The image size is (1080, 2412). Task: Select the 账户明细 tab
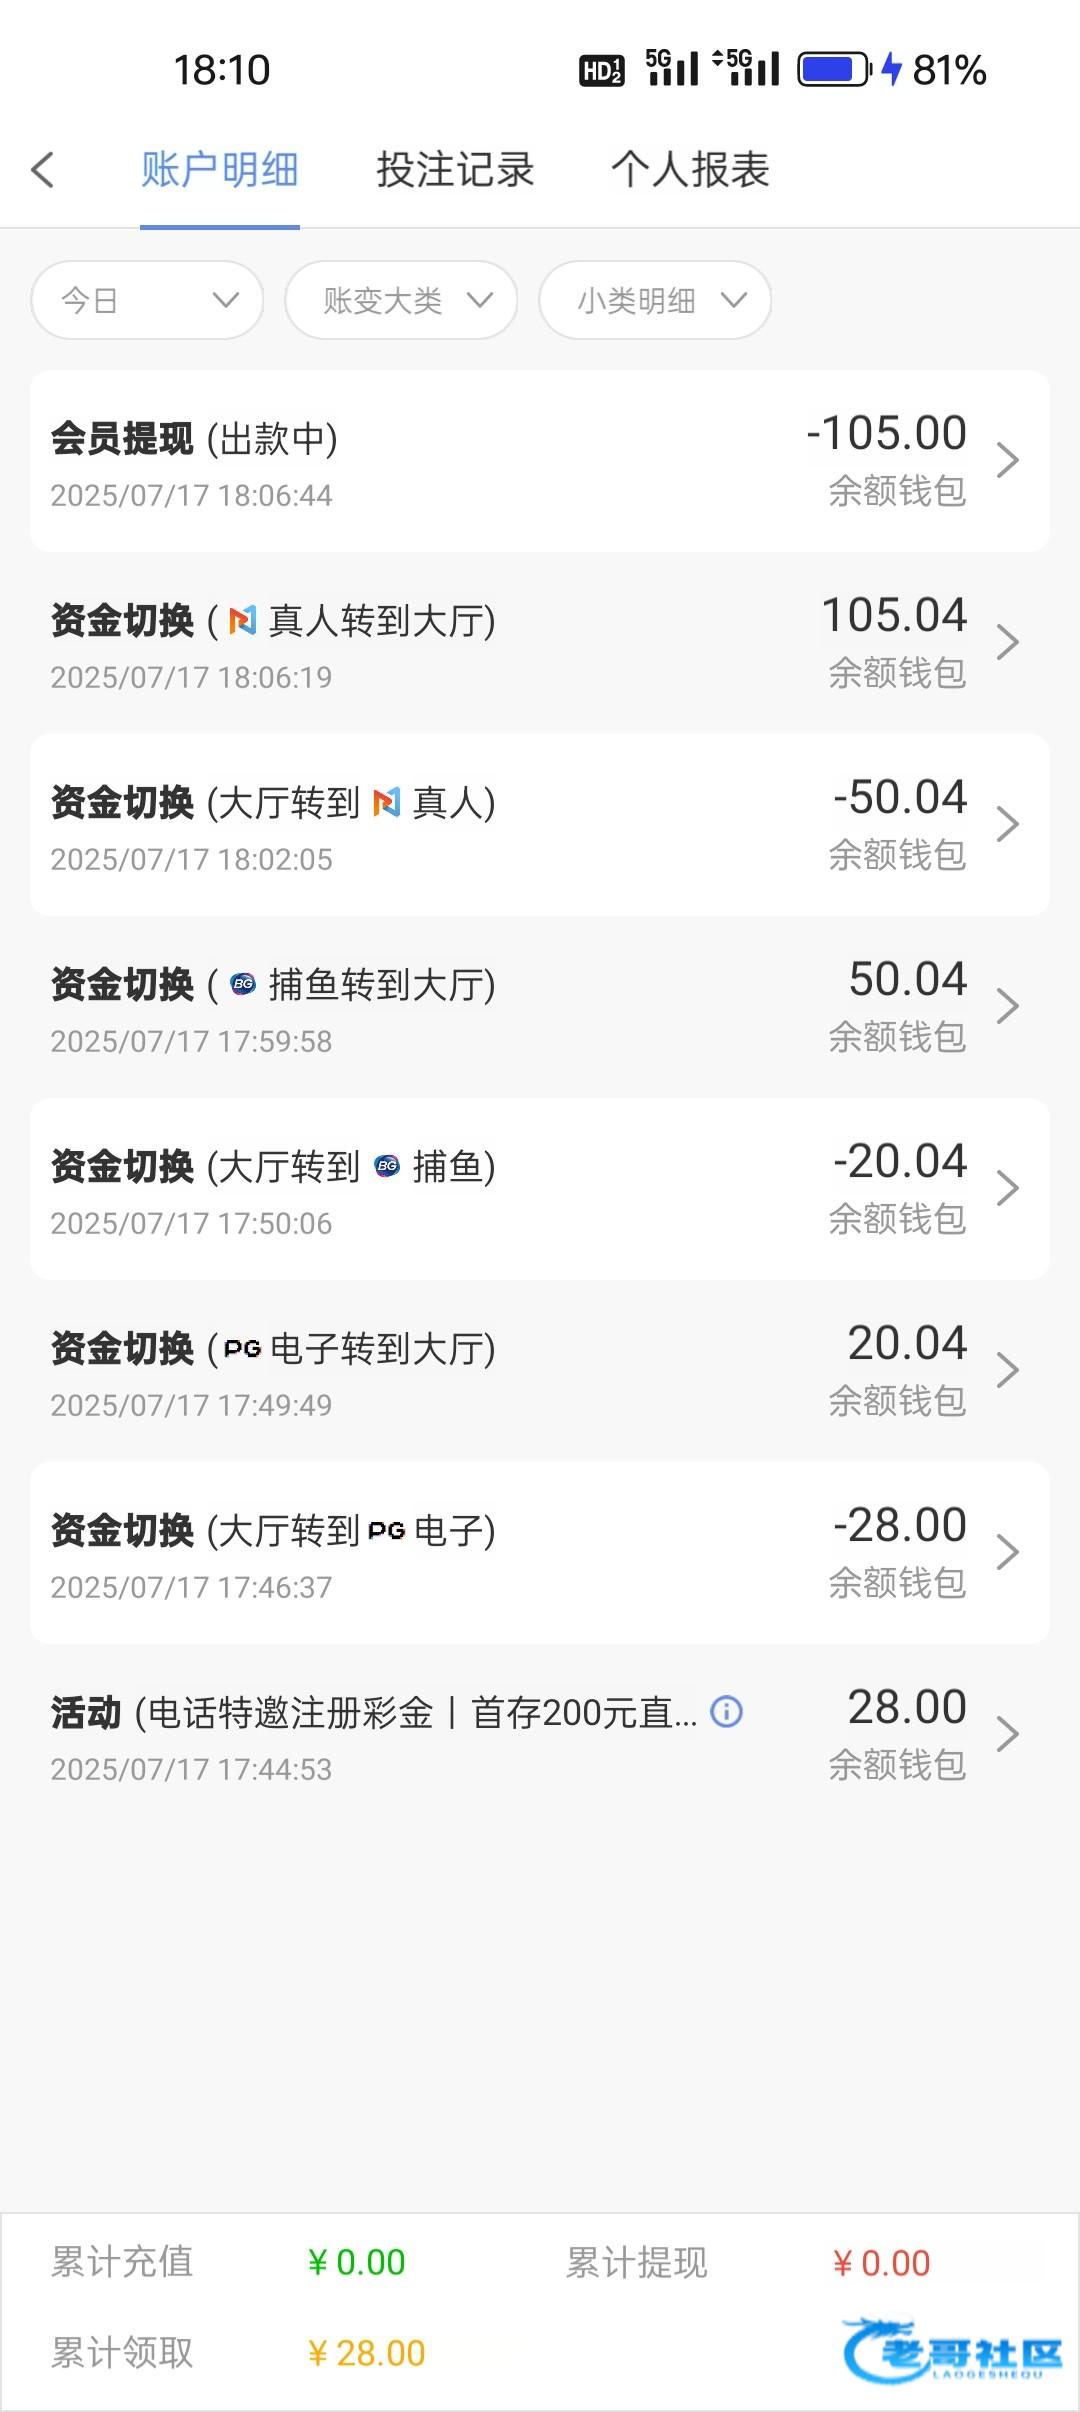coord(220,170)
